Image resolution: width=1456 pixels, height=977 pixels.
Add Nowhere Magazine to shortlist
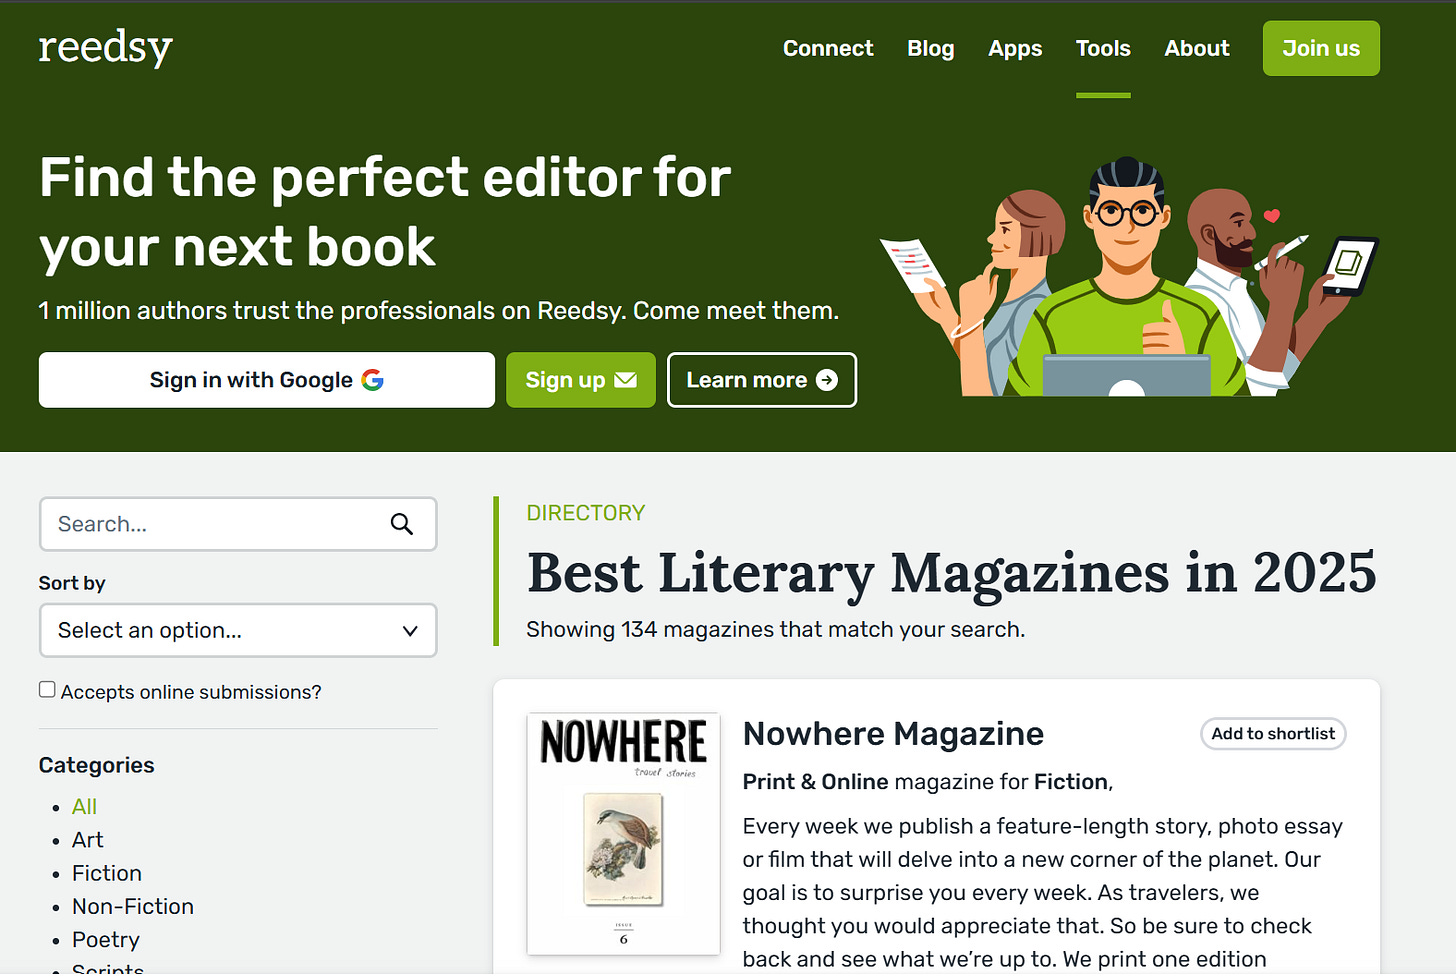click(x=1273, y=734)
